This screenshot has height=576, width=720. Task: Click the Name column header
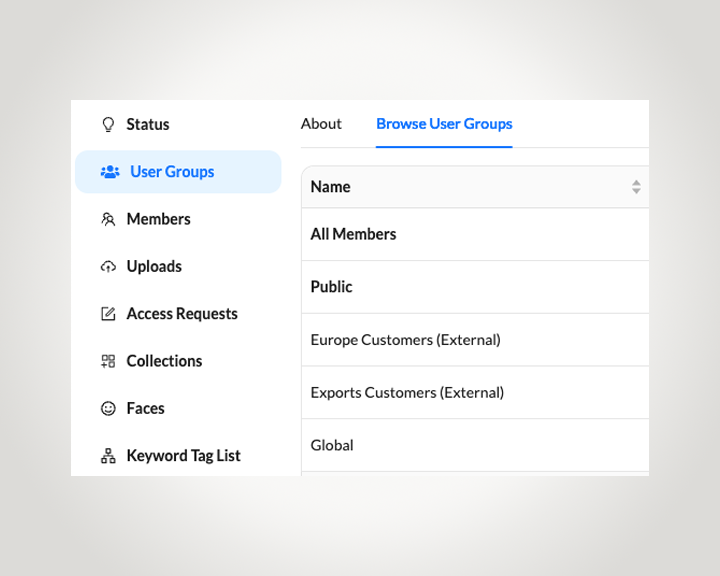tap(475, 187)
